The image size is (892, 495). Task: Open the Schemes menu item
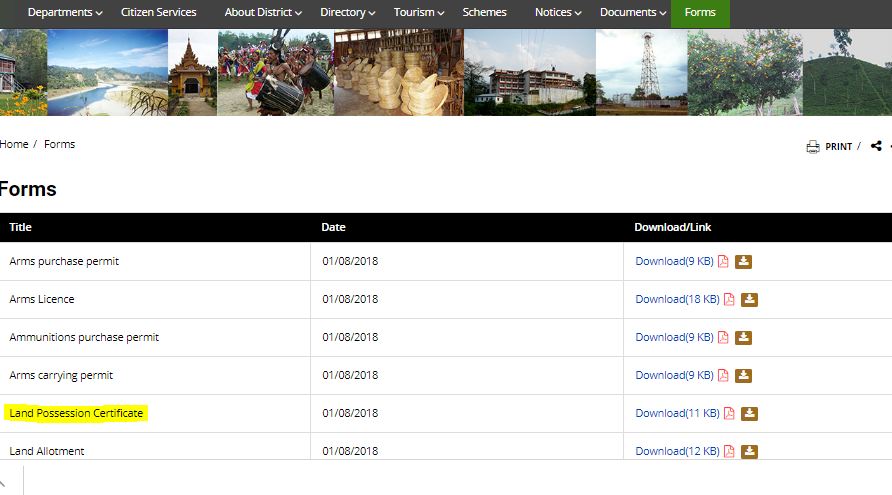(484, 13)
